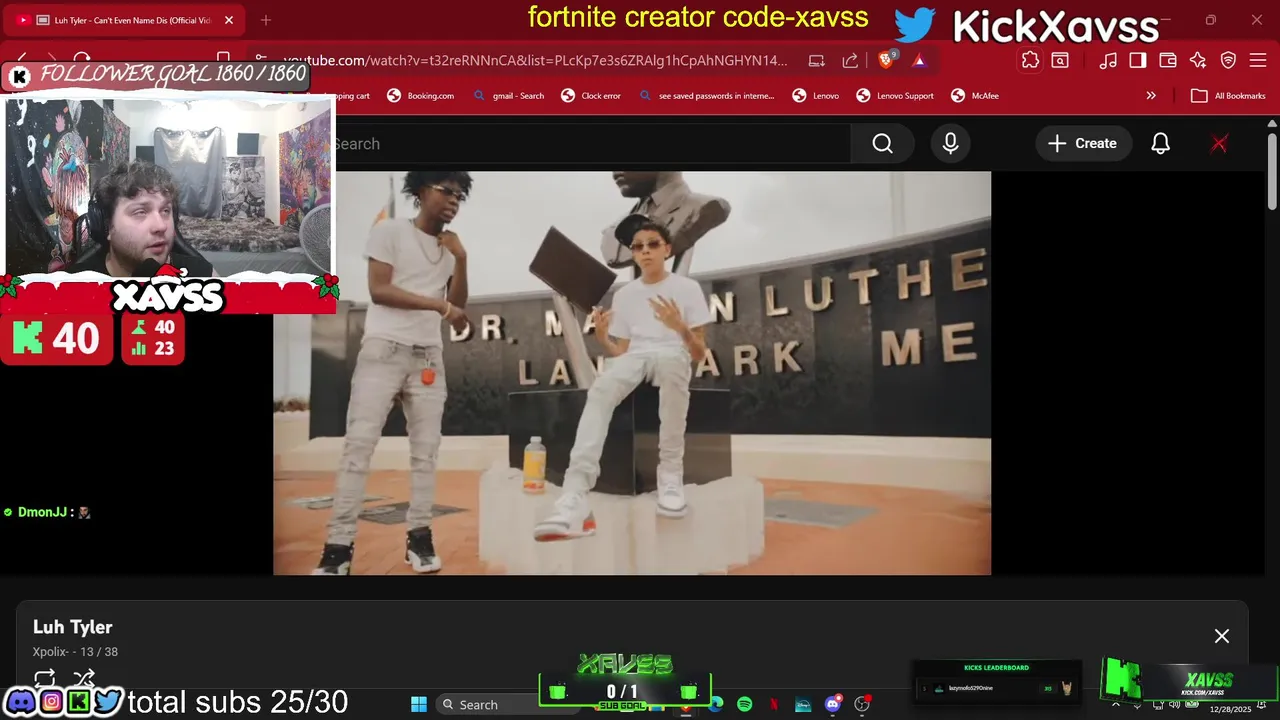This screenshot has height=720, width=1280.
Task: Open the tab search icon in toolbar
Action: pos(1060,60)
